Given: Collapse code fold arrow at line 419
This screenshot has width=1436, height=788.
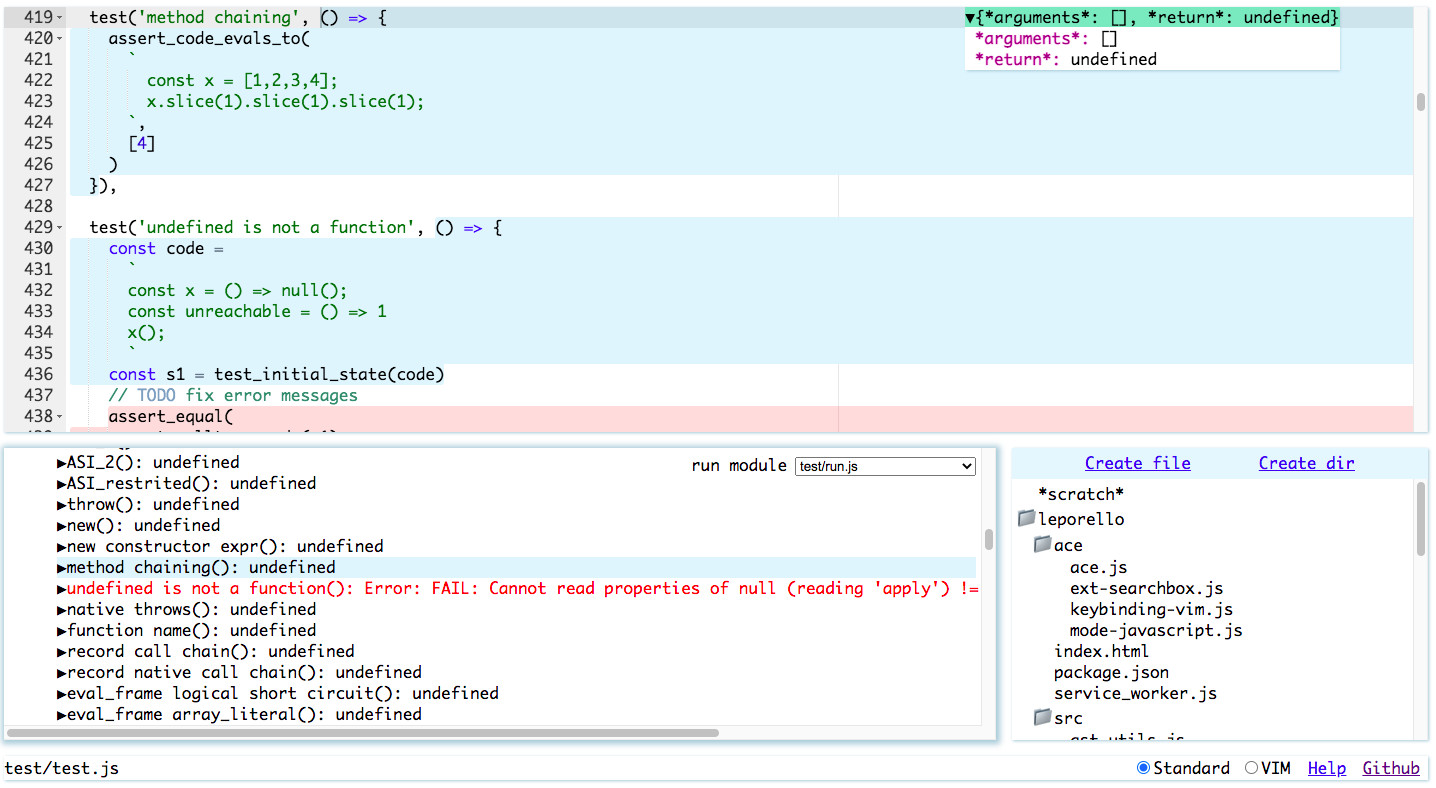Looking at the screenshot, I should click(60, 18).
